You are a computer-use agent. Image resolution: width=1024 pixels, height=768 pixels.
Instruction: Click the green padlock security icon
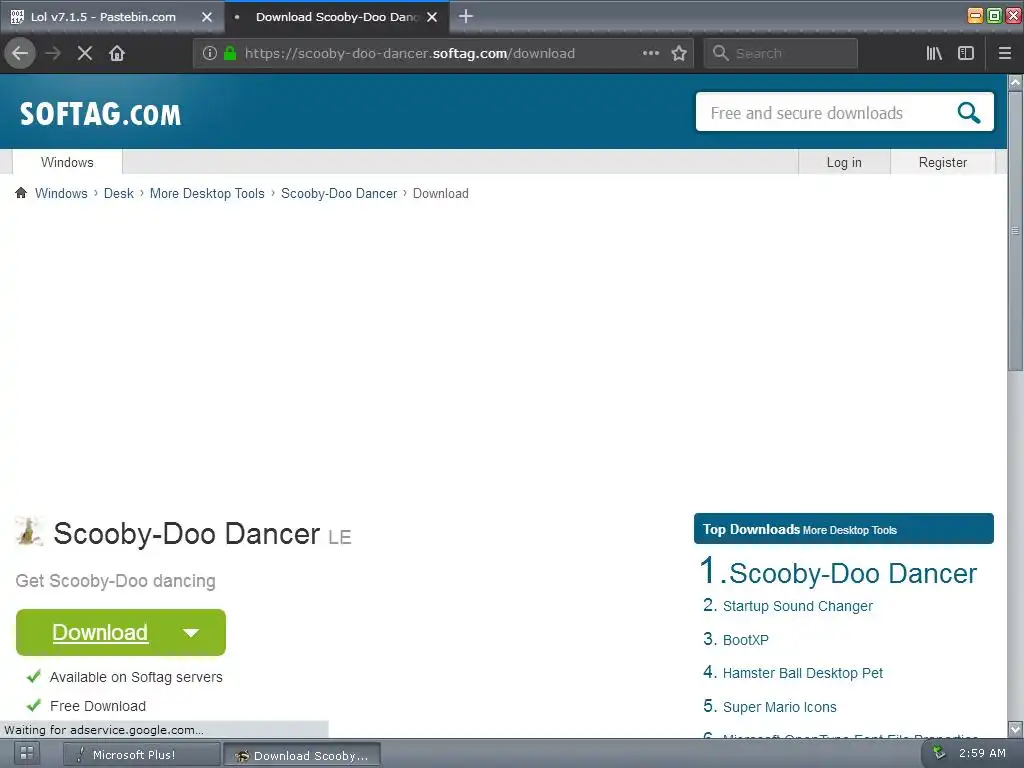[x=230, y=53]
